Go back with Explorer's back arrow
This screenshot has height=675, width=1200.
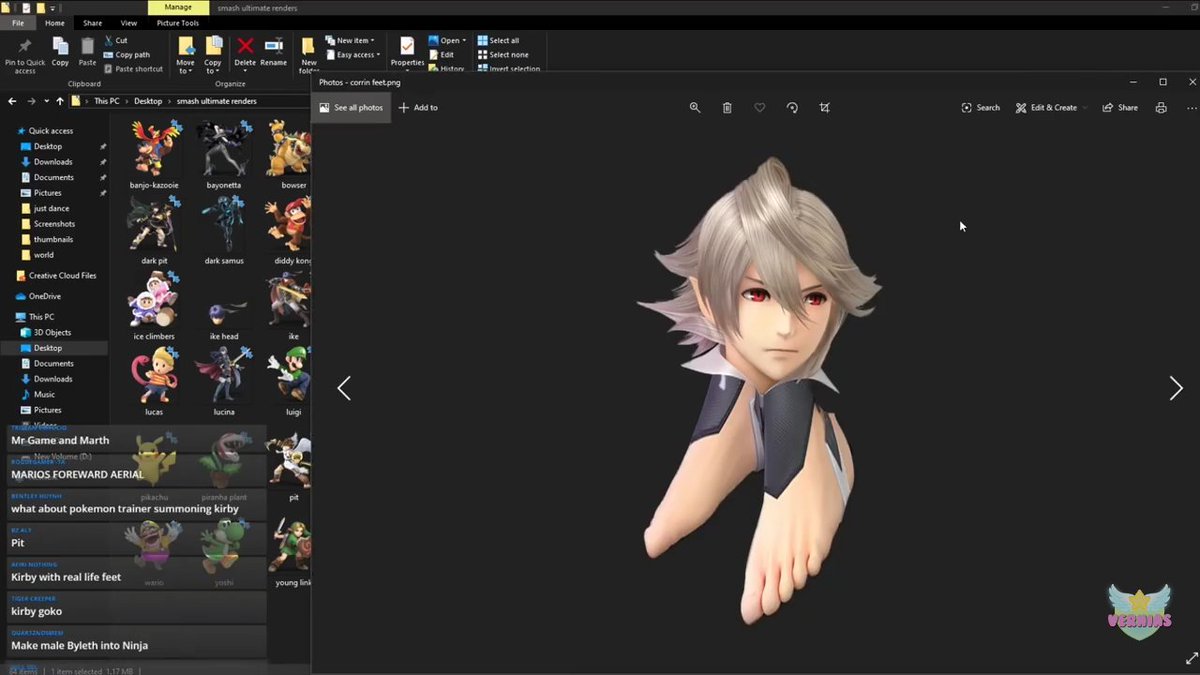13,101
